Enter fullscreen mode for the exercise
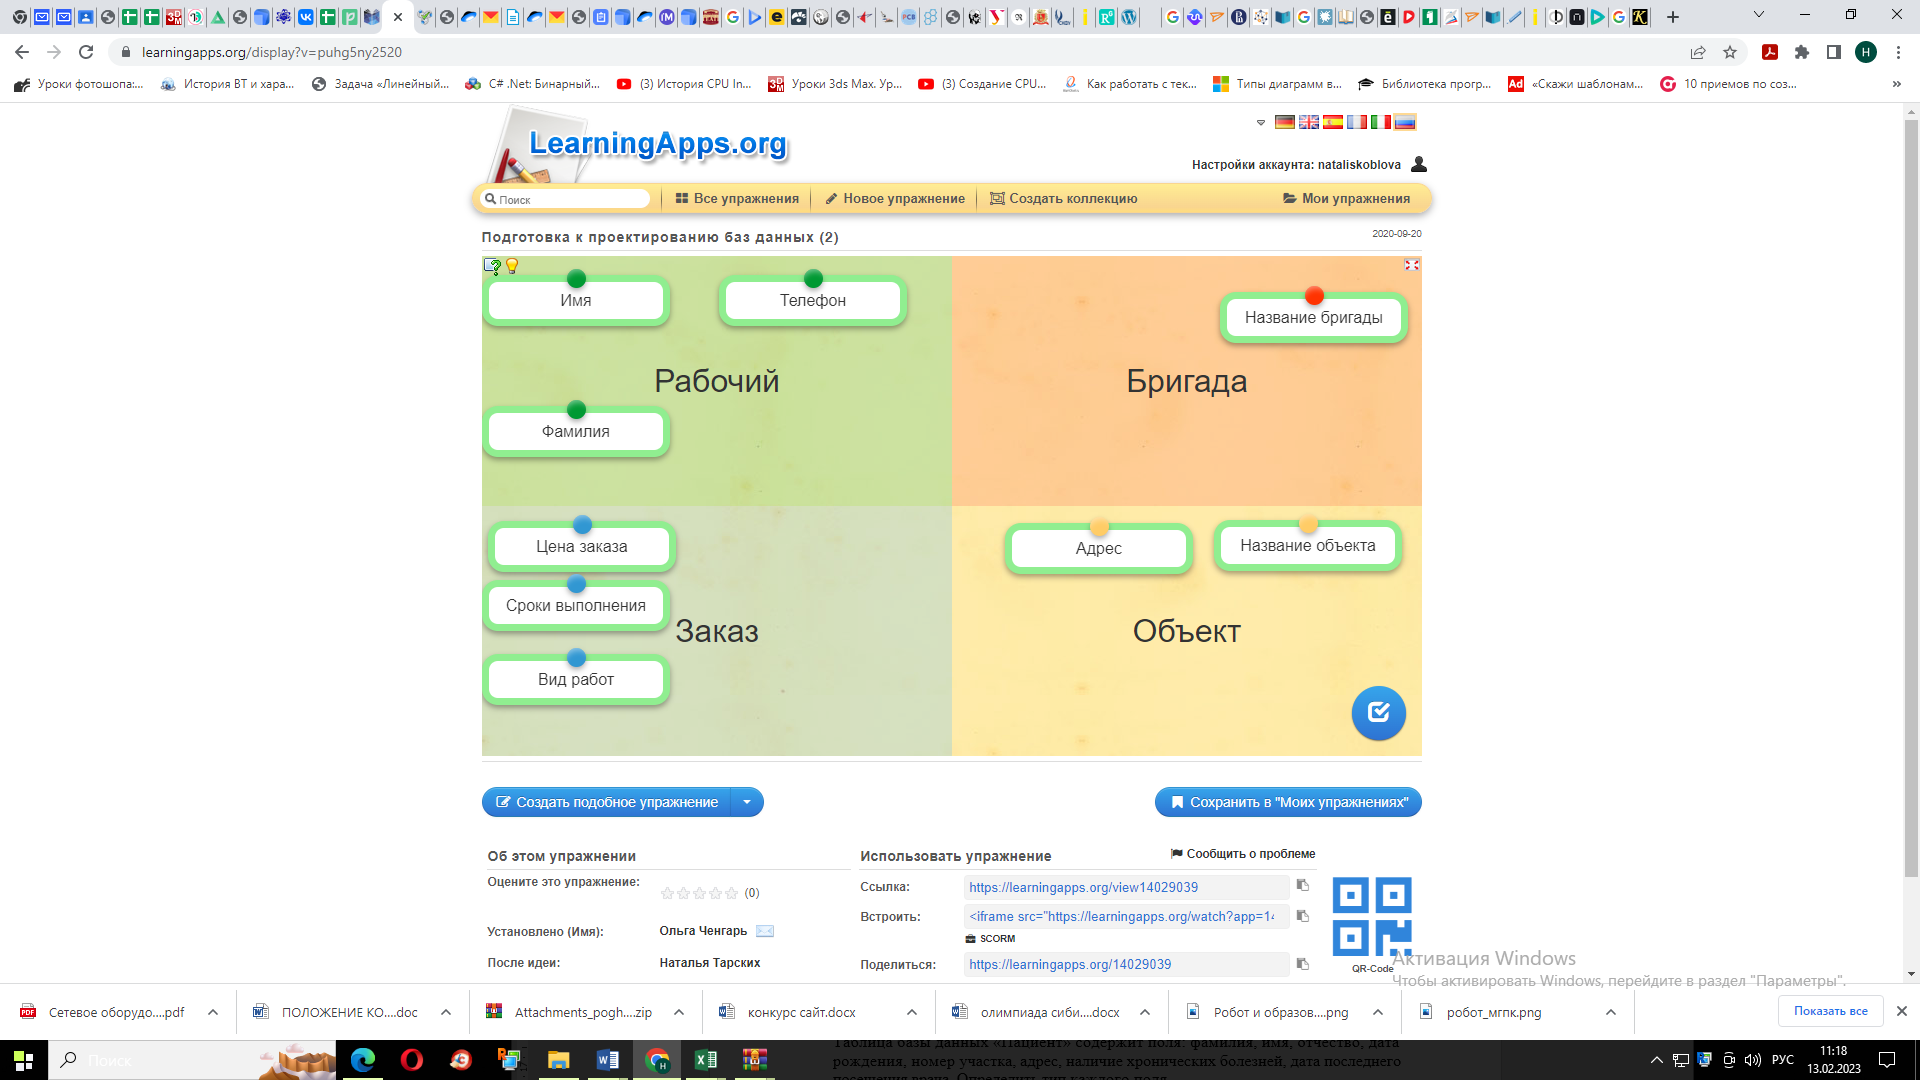Viewport: 1920px width, 1080px height. click(1411, 265)
